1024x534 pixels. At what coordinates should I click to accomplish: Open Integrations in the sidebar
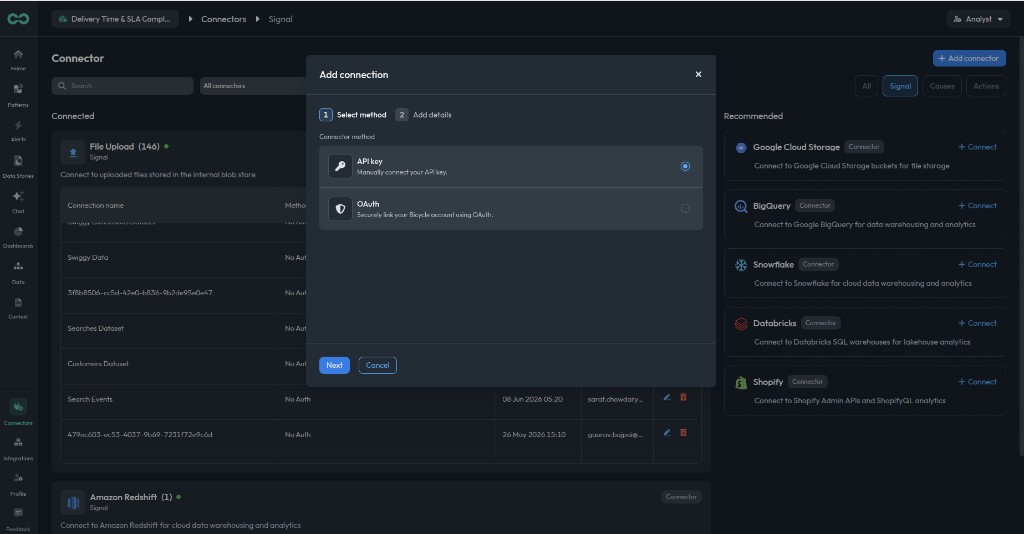(x=18, y=448)
